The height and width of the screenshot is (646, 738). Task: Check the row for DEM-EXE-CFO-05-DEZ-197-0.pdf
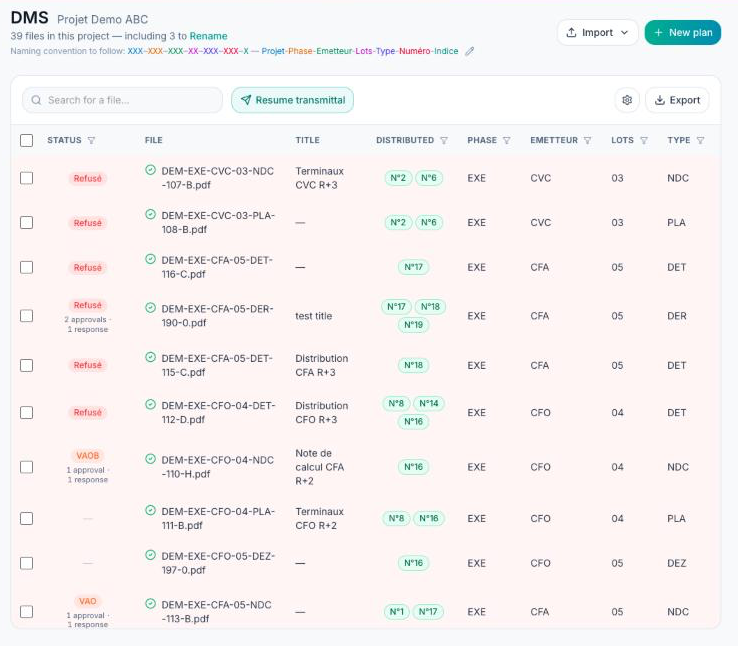[x=26, y=563]
